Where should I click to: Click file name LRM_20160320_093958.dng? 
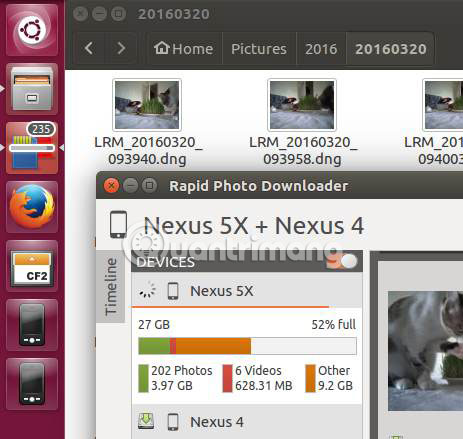point(303,151)
